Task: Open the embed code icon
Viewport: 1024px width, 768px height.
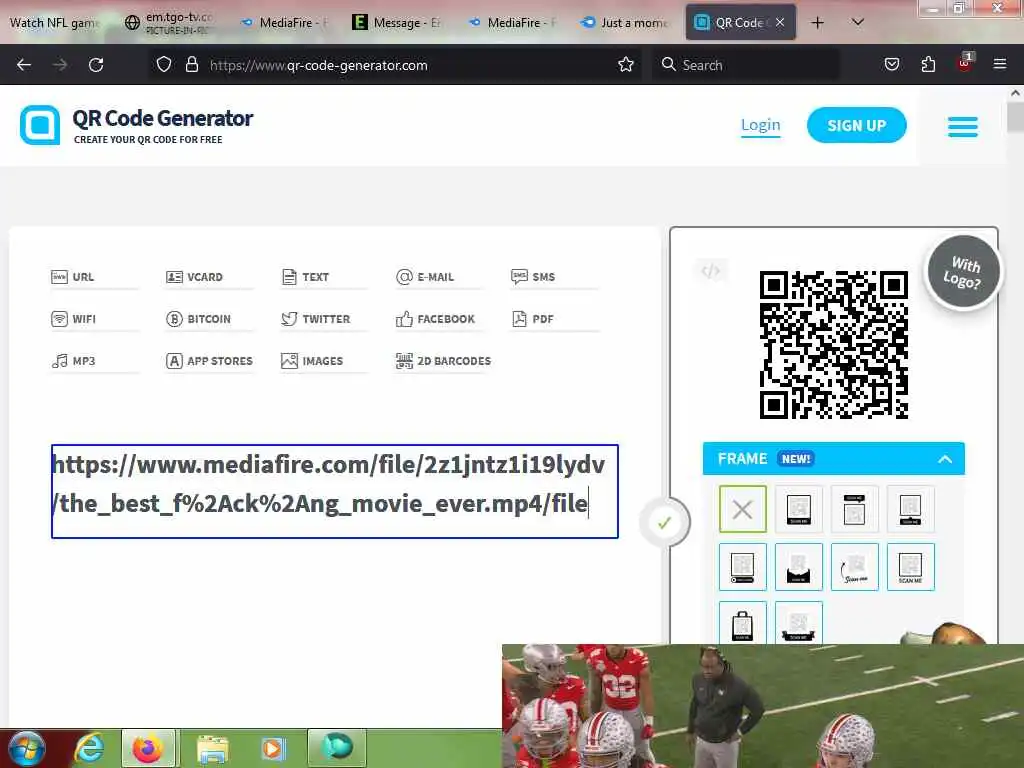Action: (x=711, y=270)
